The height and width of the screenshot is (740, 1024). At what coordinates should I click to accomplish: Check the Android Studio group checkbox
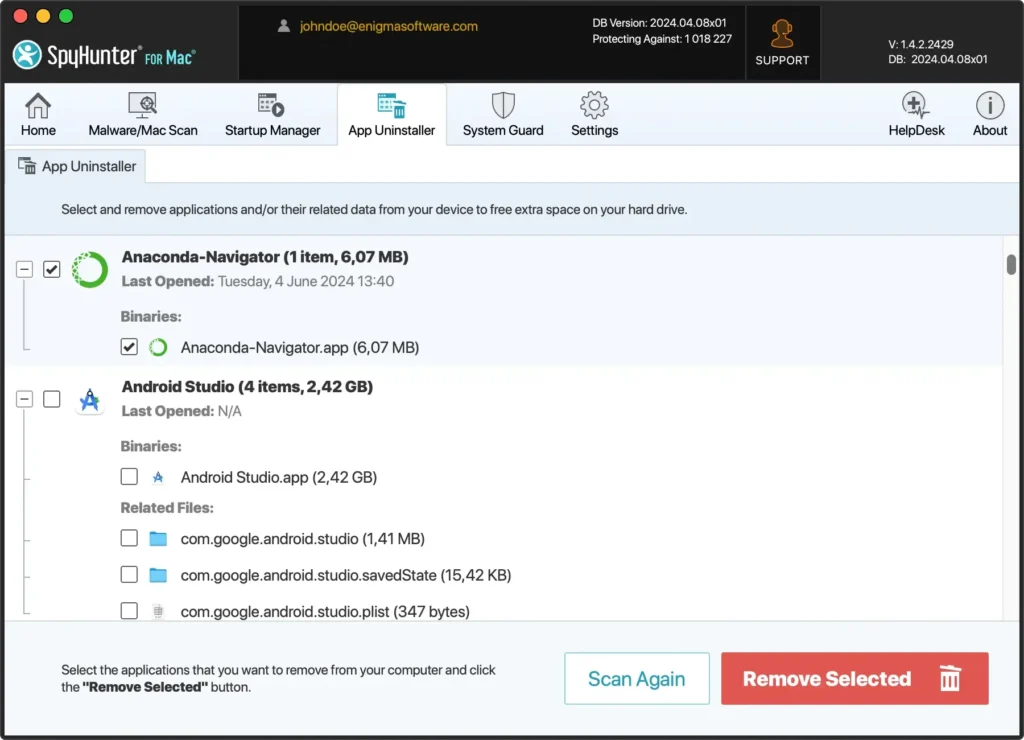click(52, 399)
